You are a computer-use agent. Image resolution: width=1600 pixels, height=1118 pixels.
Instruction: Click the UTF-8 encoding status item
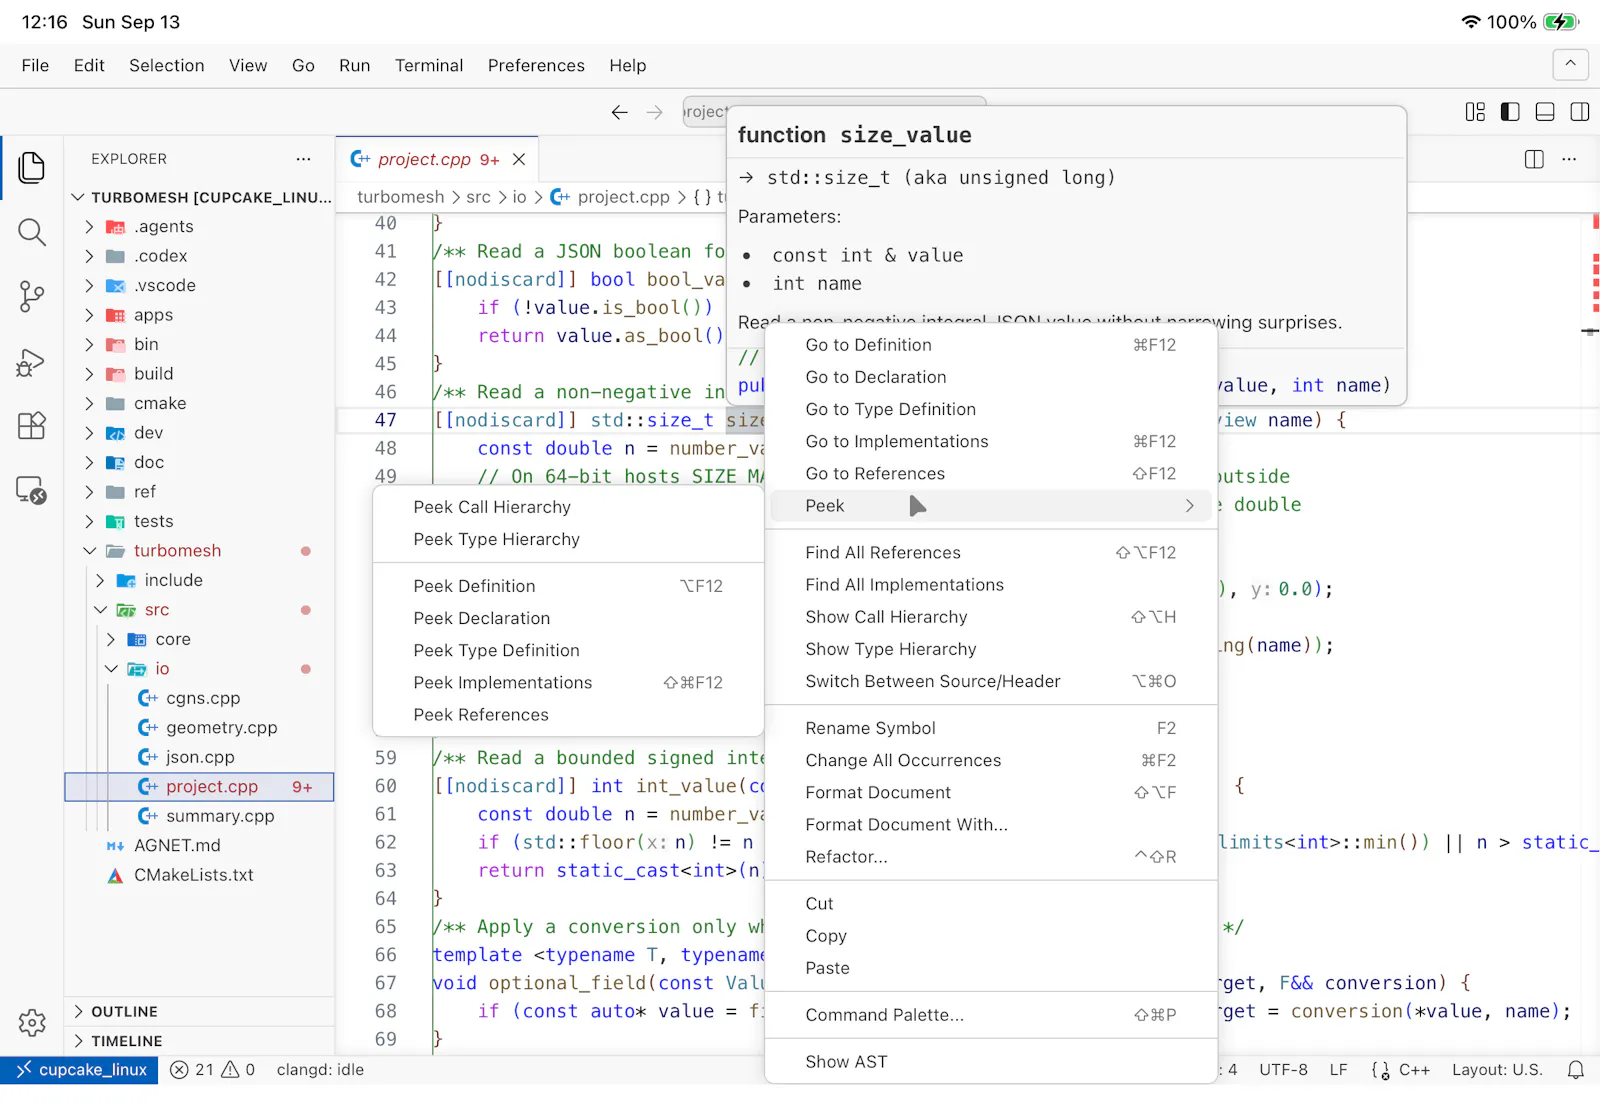click(x=1284, y=1070)
